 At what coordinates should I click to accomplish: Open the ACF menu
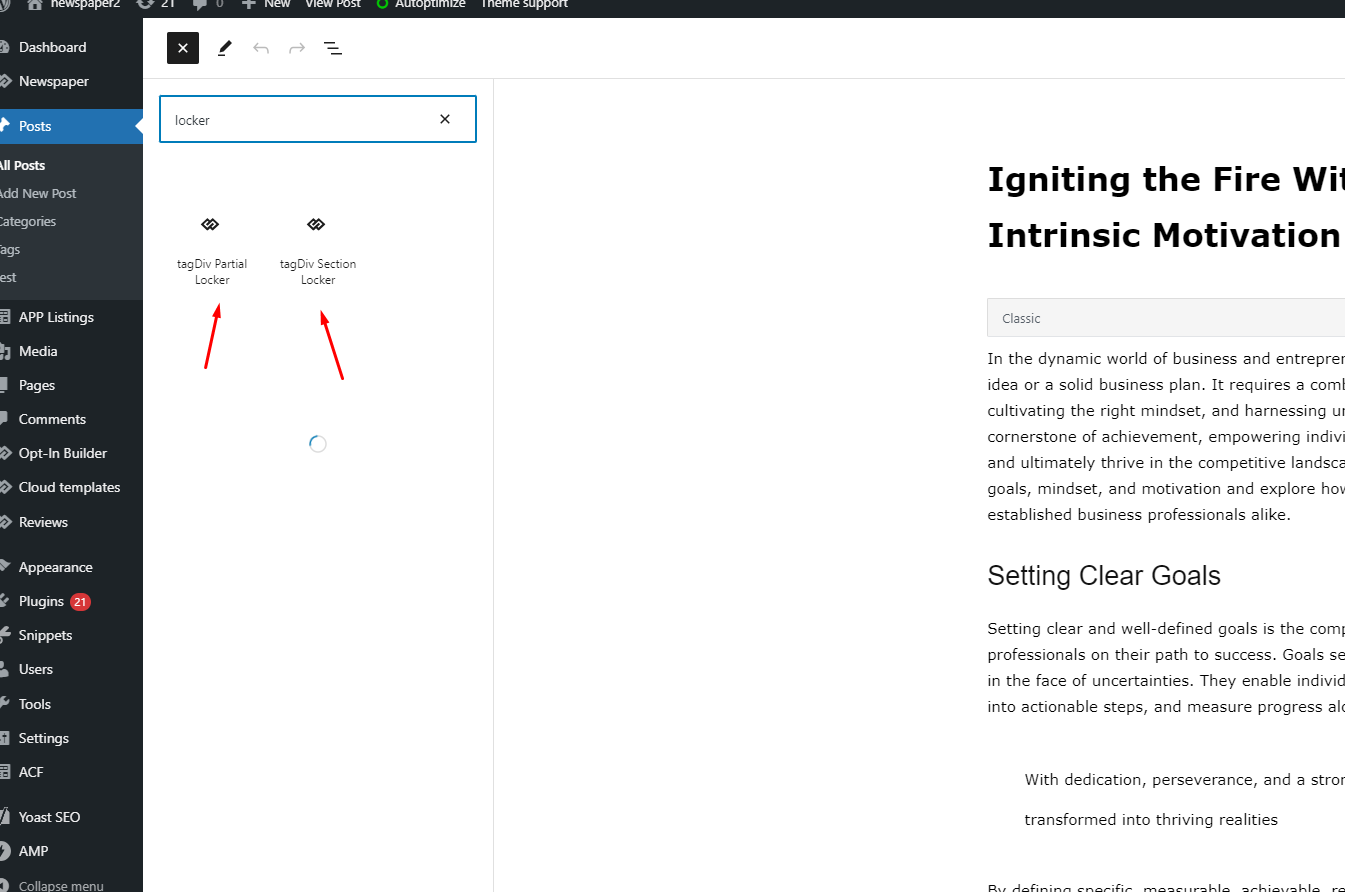(31, 772)
